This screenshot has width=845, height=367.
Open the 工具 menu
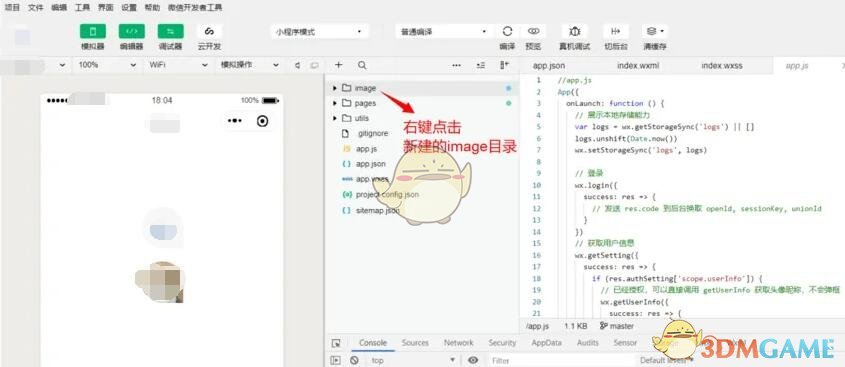coord(82,8)
